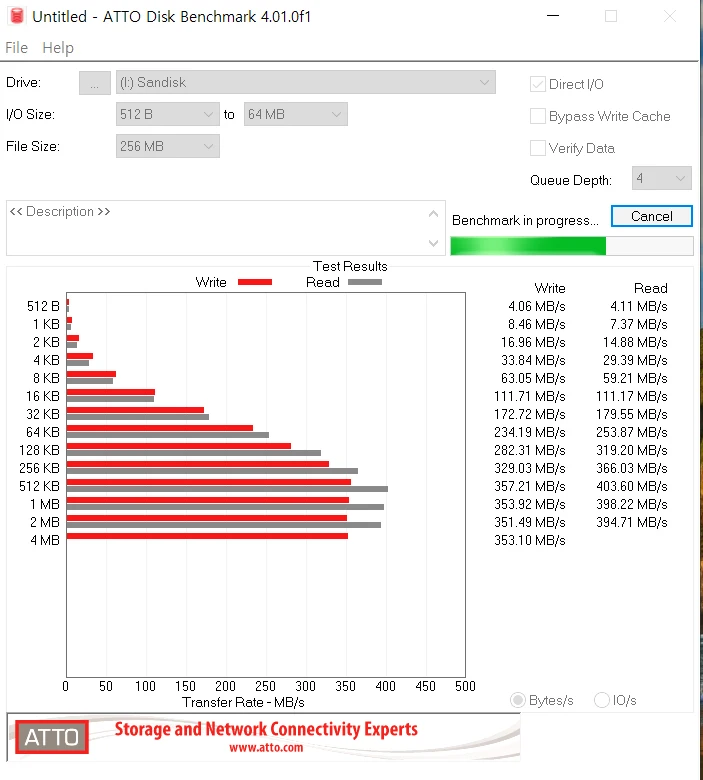Click the 353.10 MB/s write value
The image size is (703, 780).
pos(530,540)
